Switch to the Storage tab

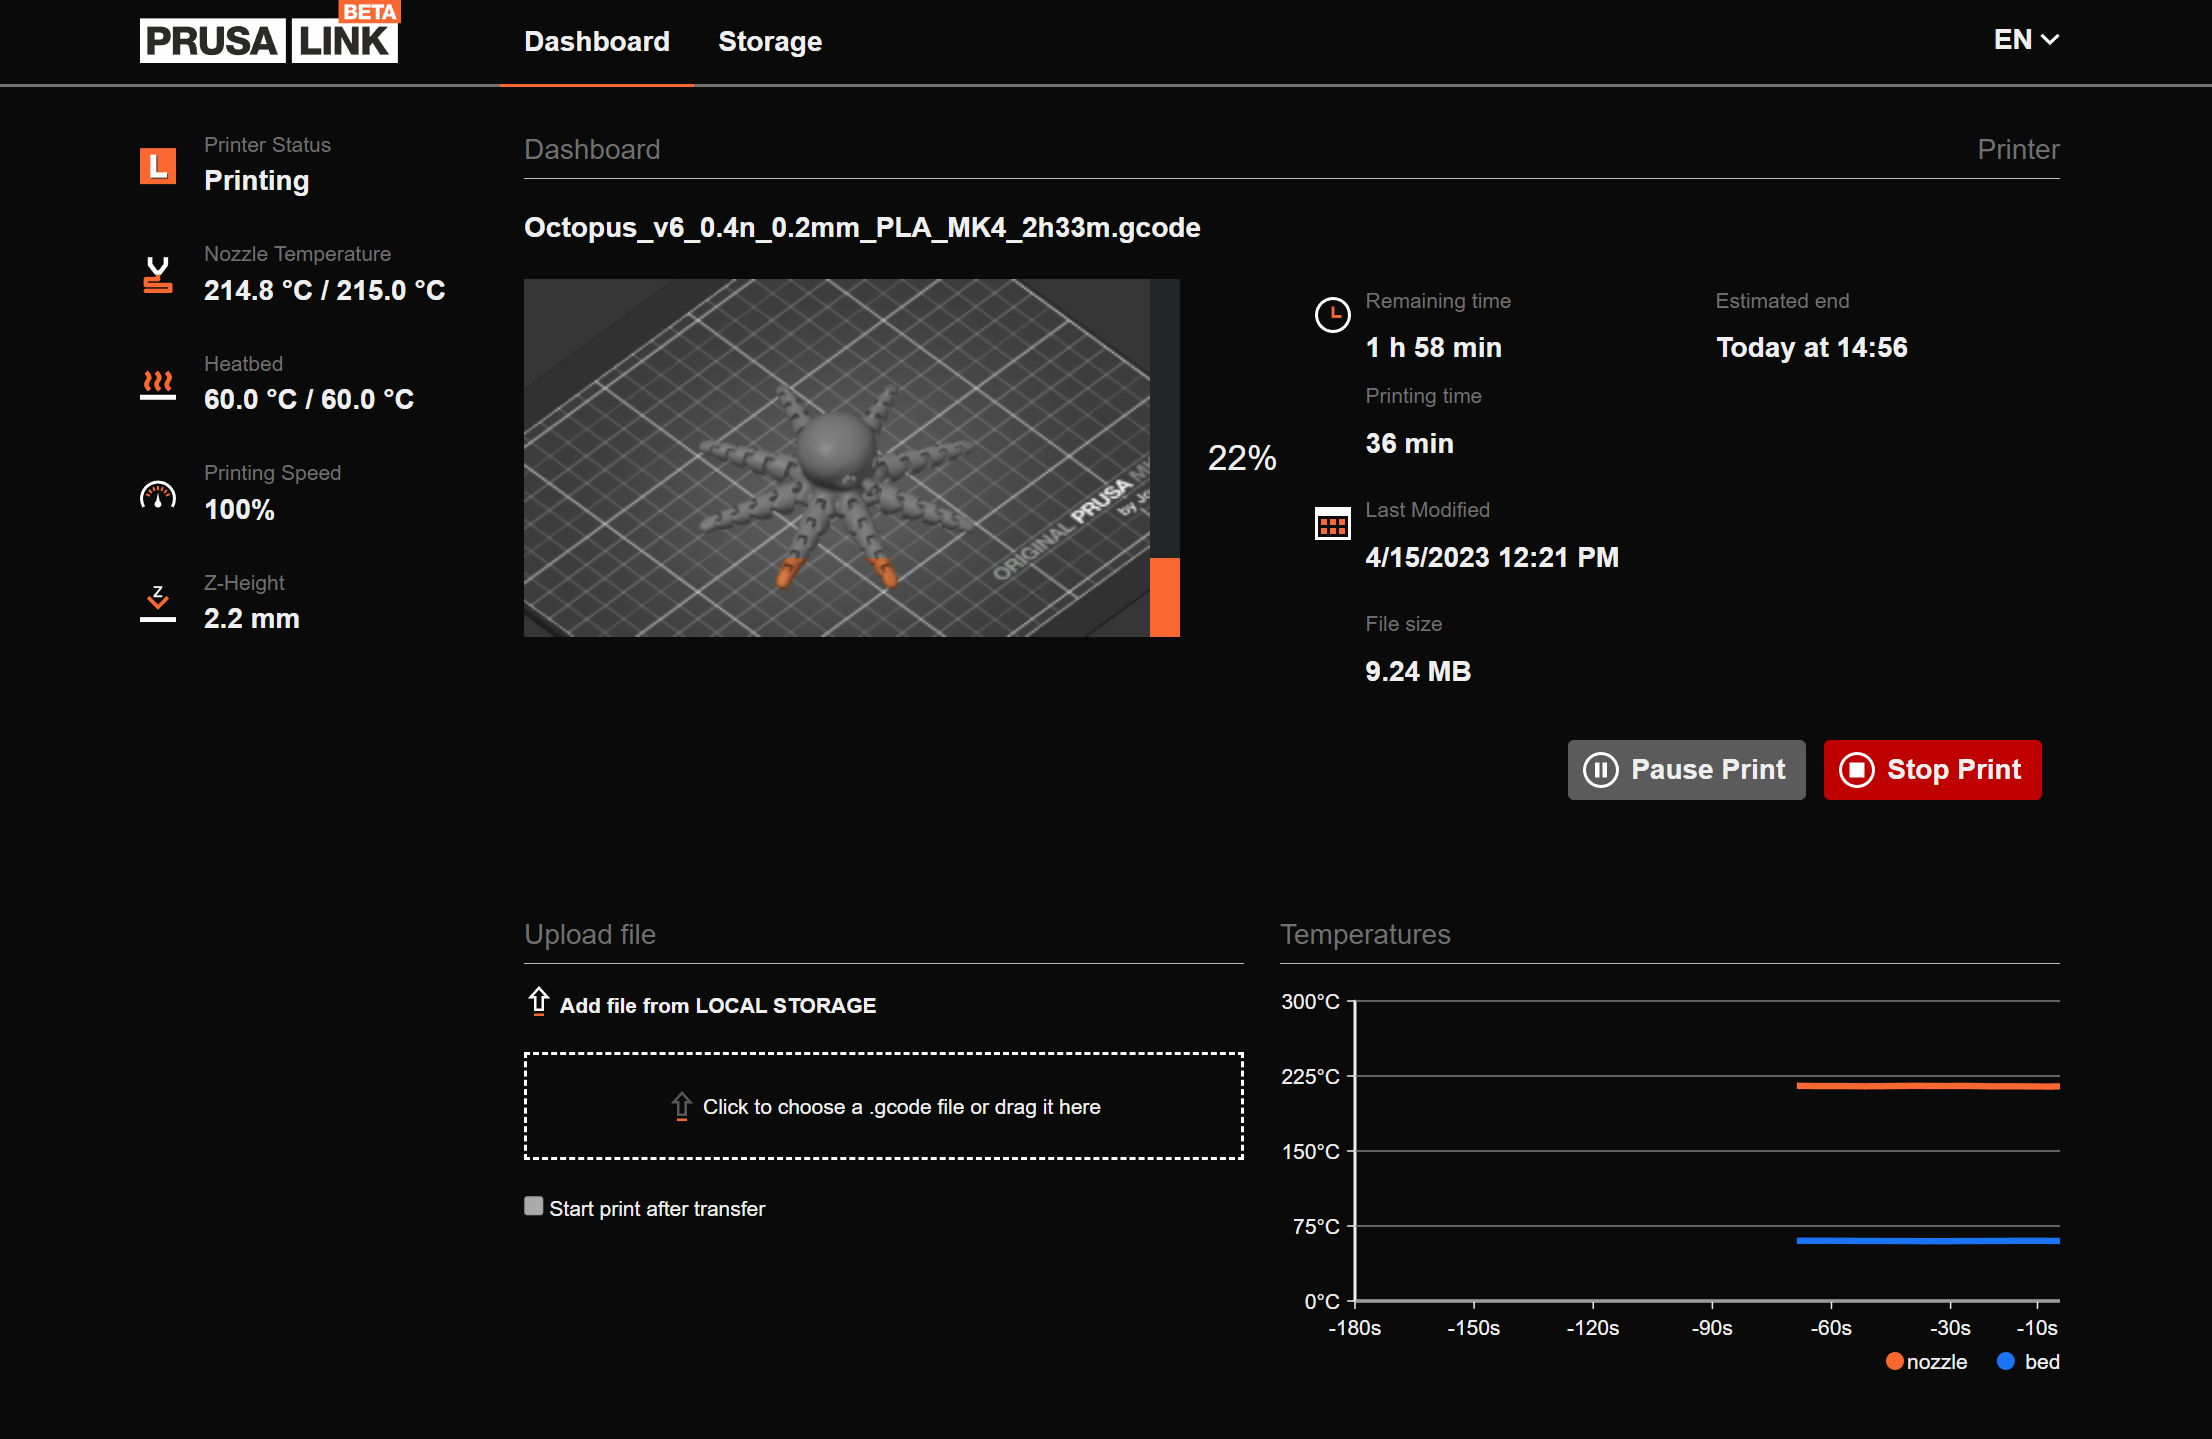point(770,42)
